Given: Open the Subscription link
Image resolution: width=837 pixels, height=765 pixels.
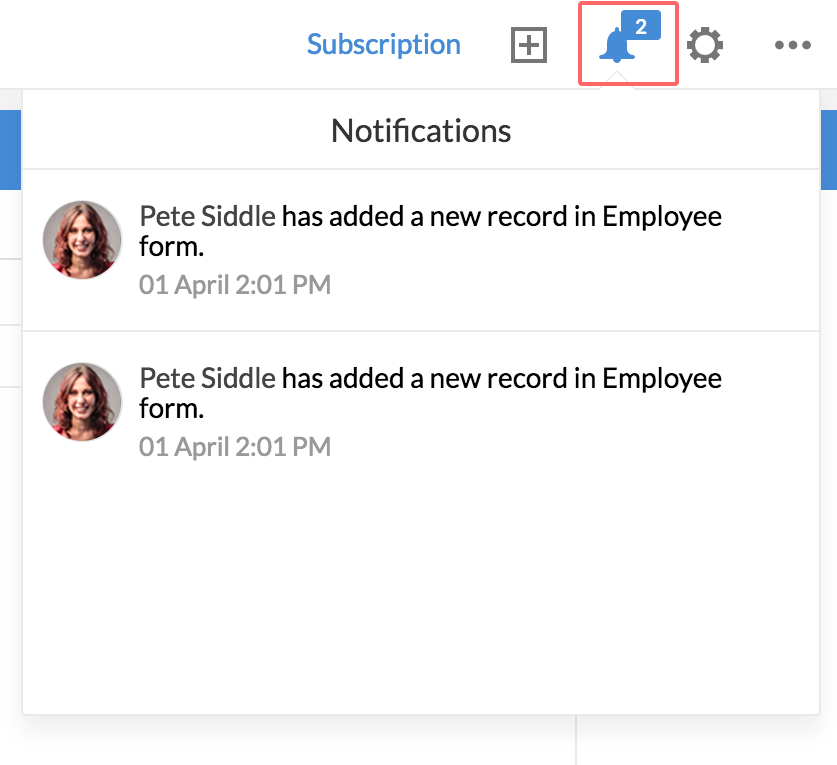Looking at the screenshot, I should tap(383, 45).
